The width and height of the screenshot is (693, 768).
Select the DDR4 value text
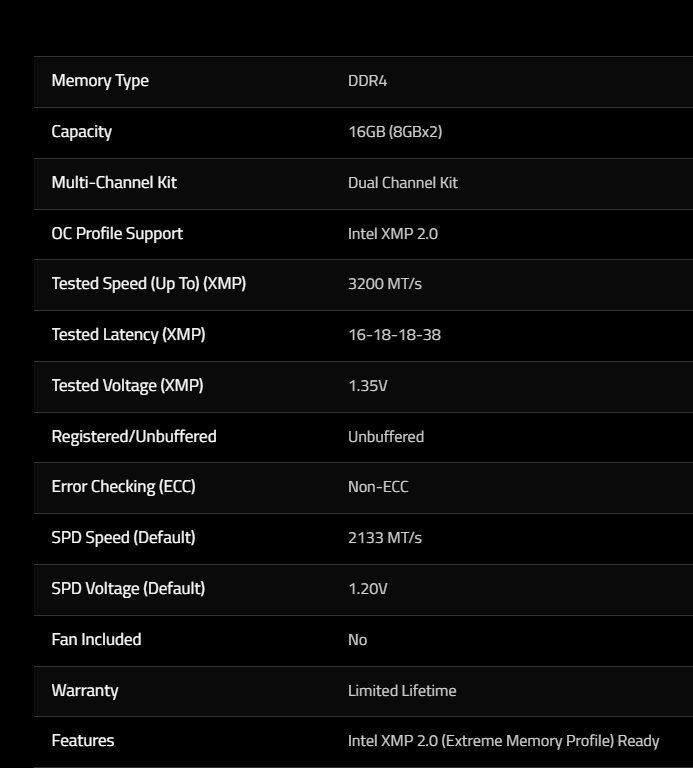367,81
